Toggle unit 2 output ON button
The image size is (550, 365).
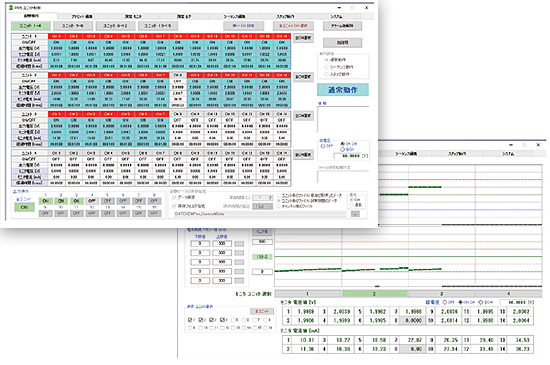pos(61,201)
